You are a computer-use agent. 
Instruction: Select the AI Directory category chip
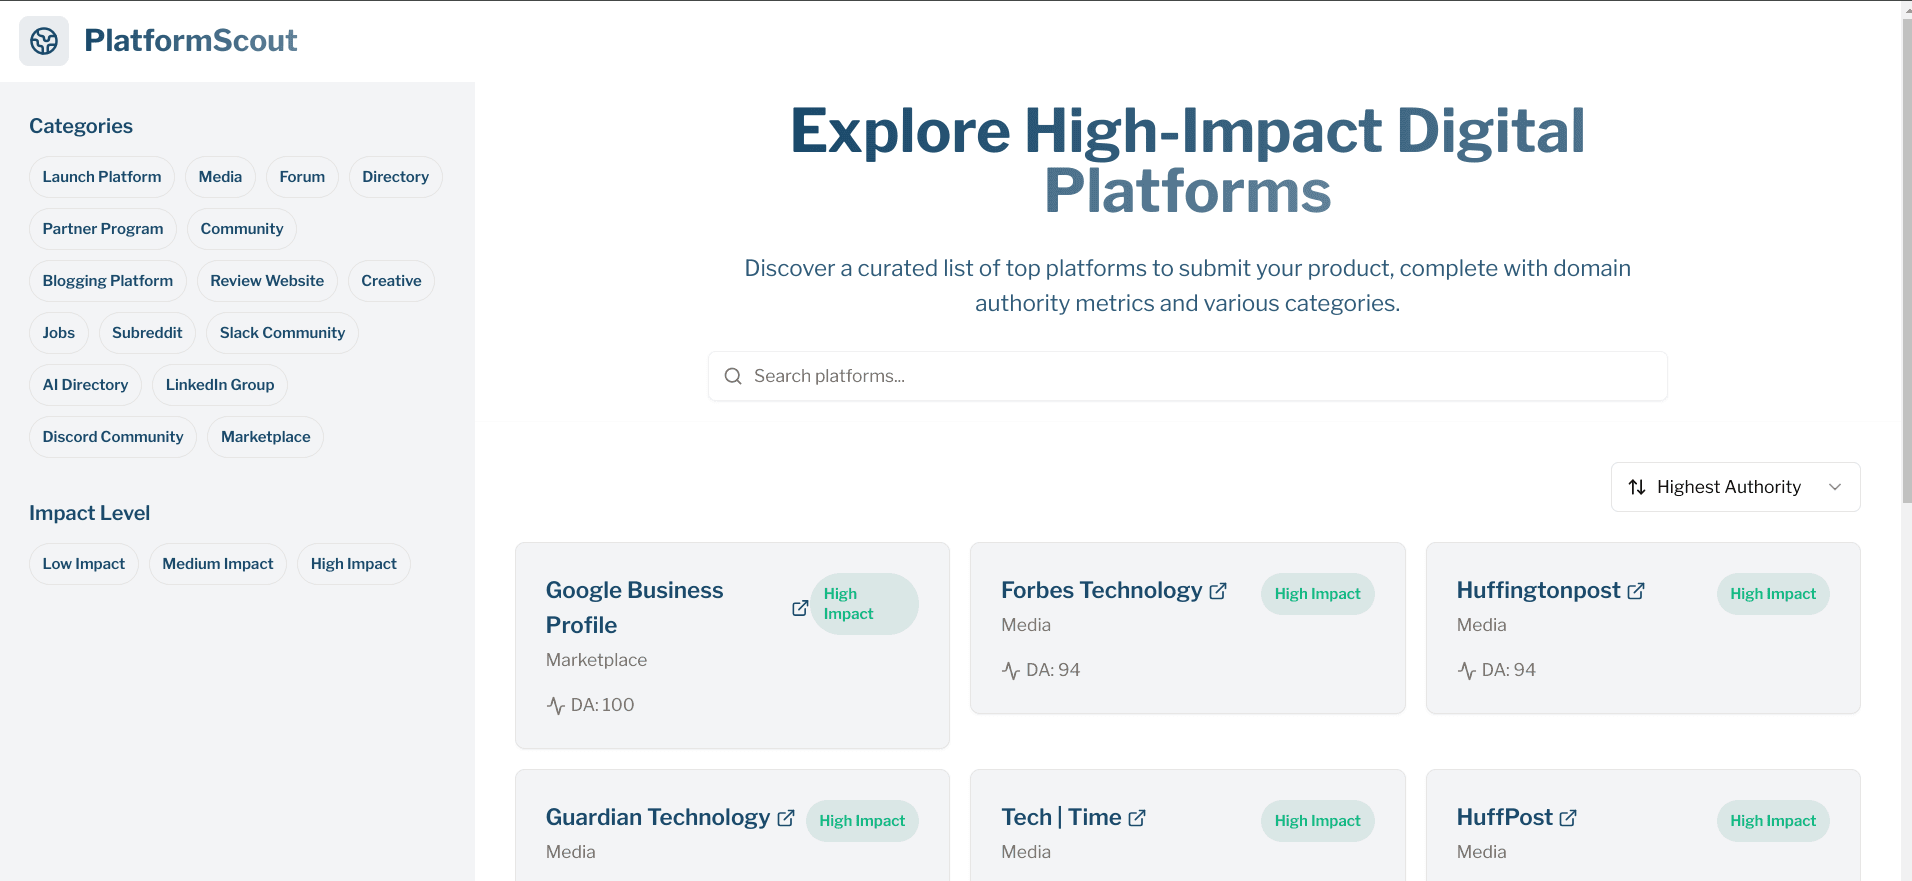coord(85,385)
